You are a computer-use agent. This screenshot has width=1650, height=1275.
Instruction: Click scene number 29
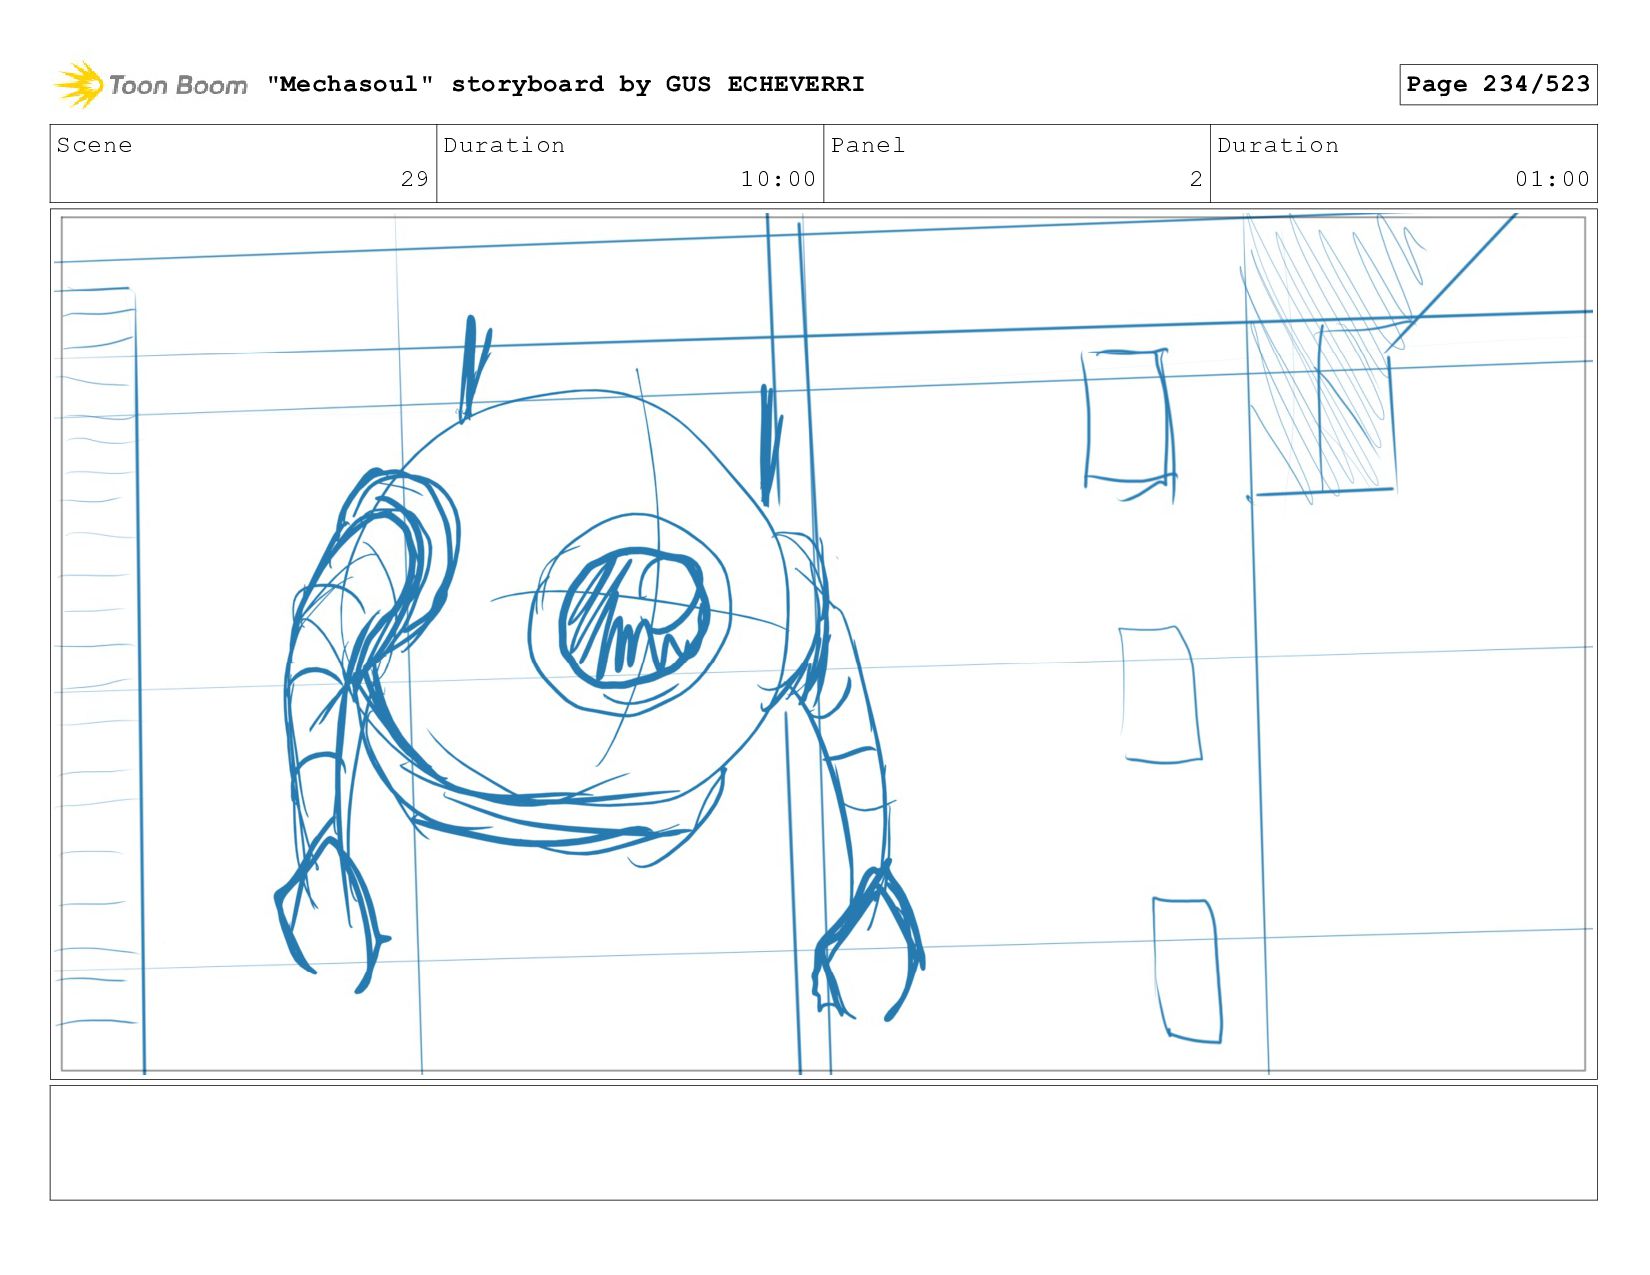[415, 179]
